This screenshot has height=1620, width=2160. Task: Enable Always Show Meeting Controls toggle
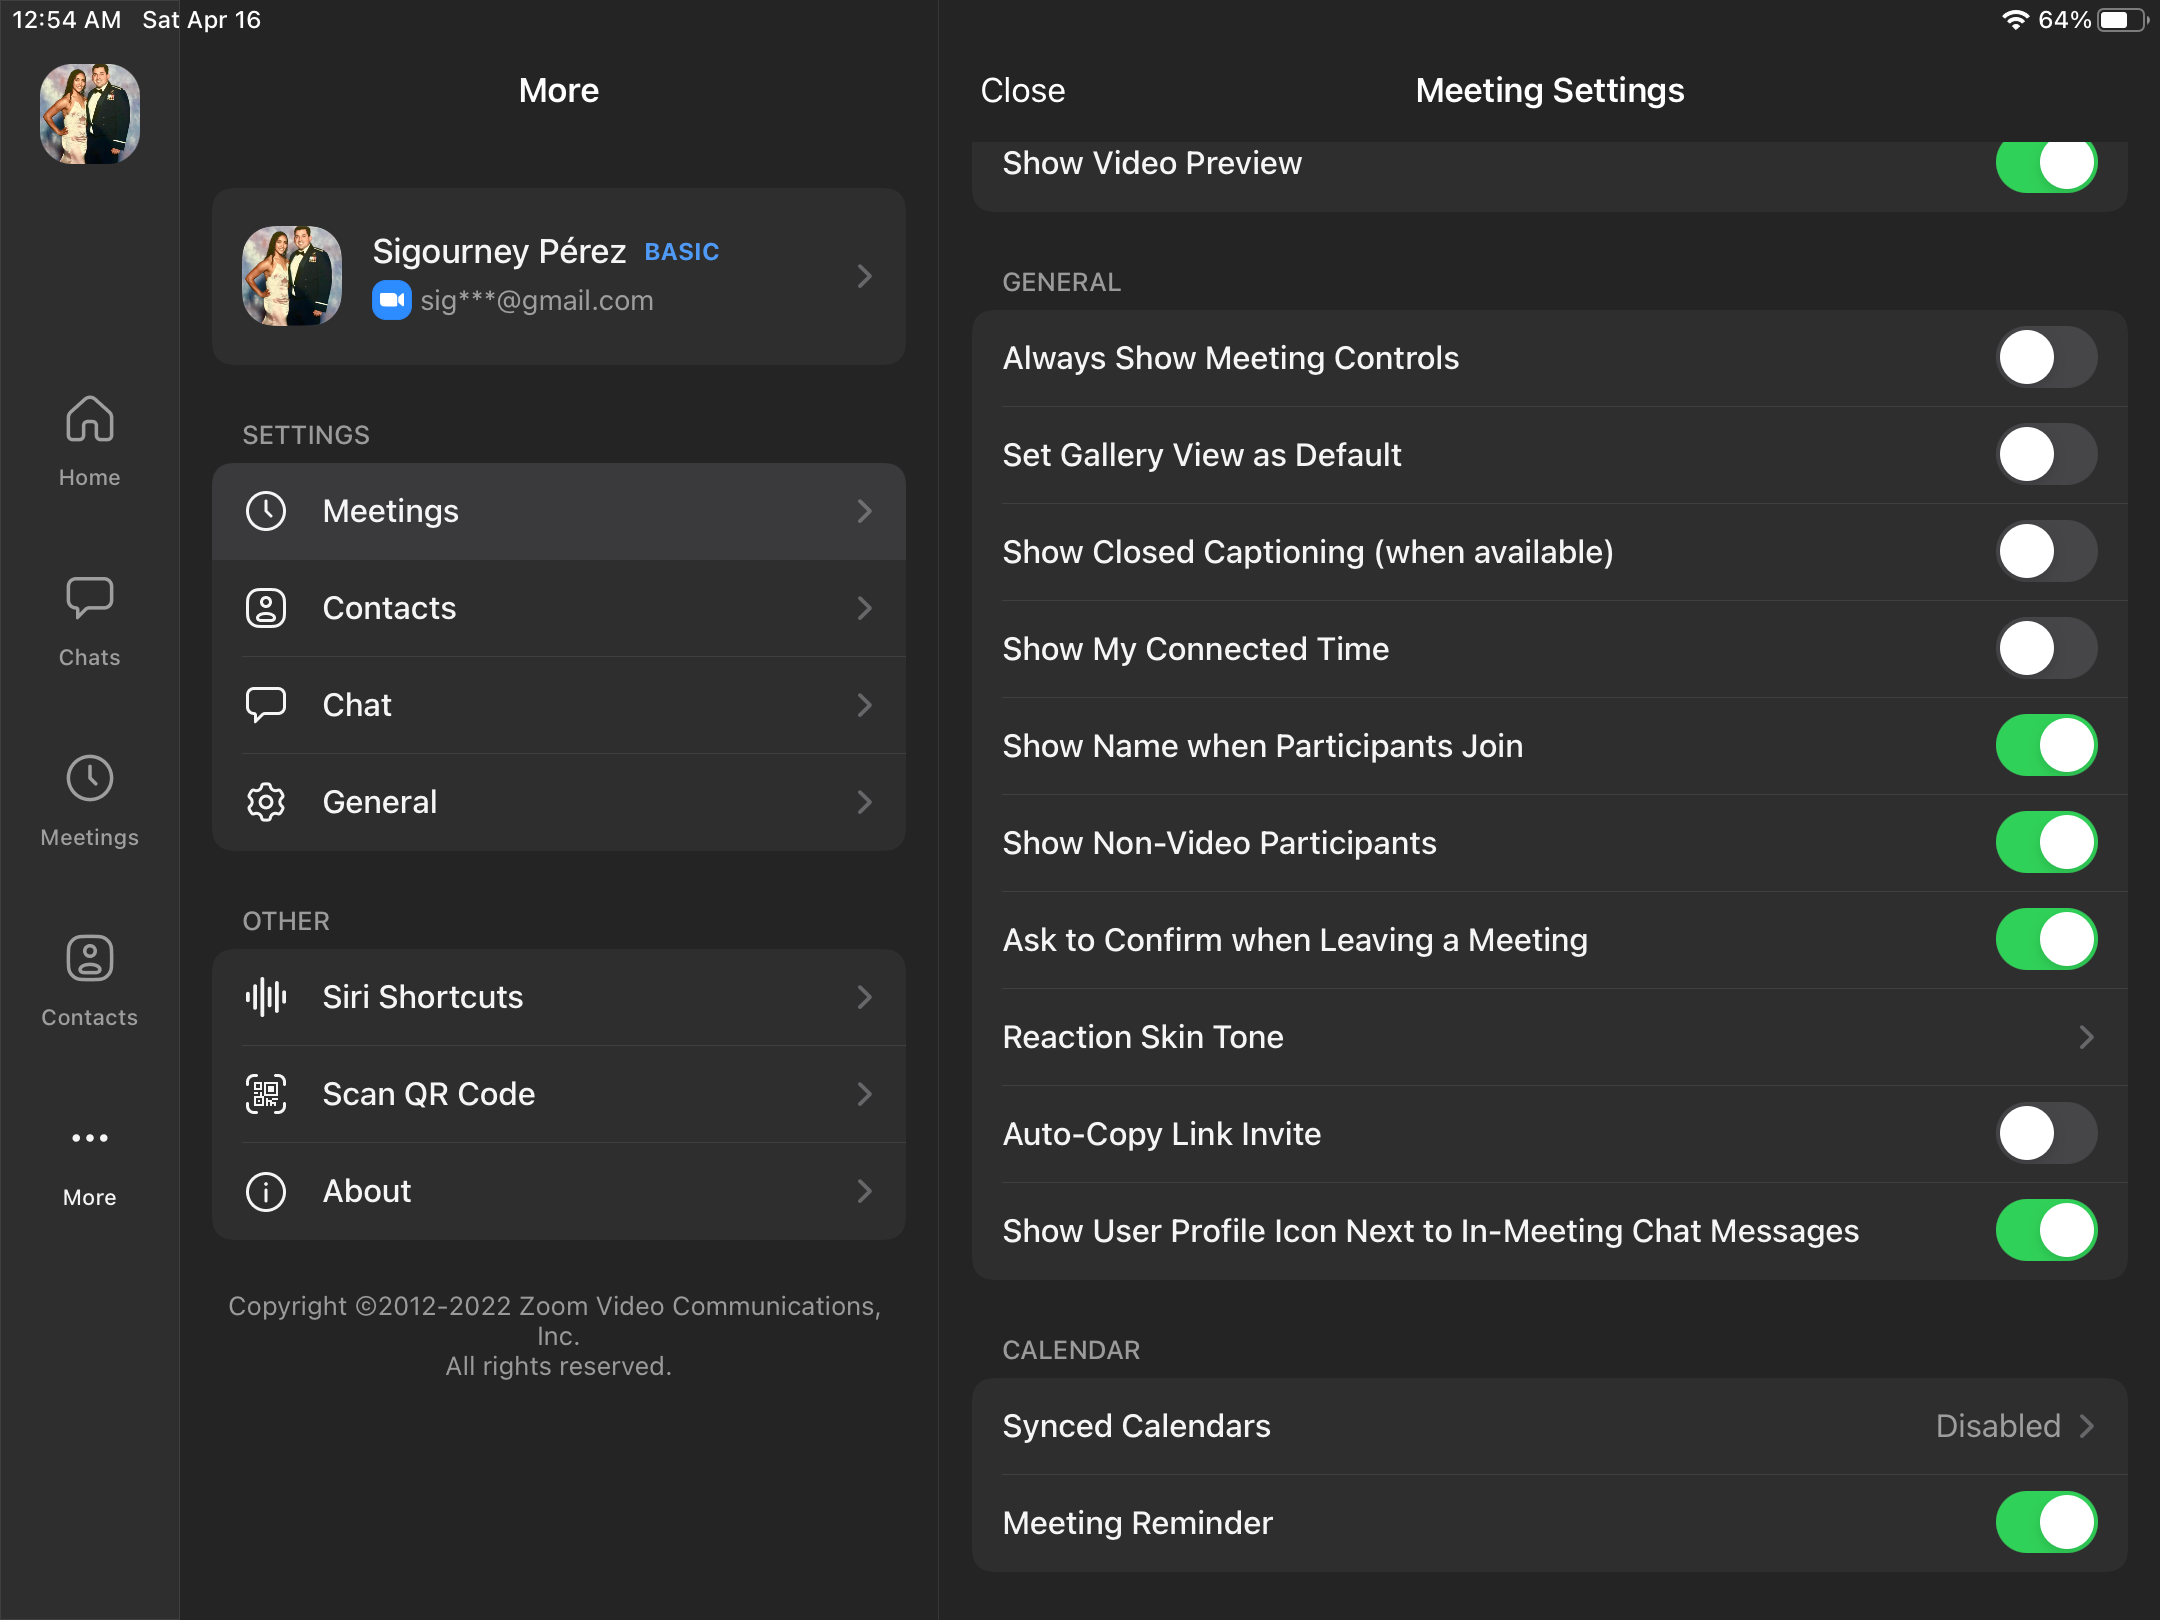coord(2046,358)
